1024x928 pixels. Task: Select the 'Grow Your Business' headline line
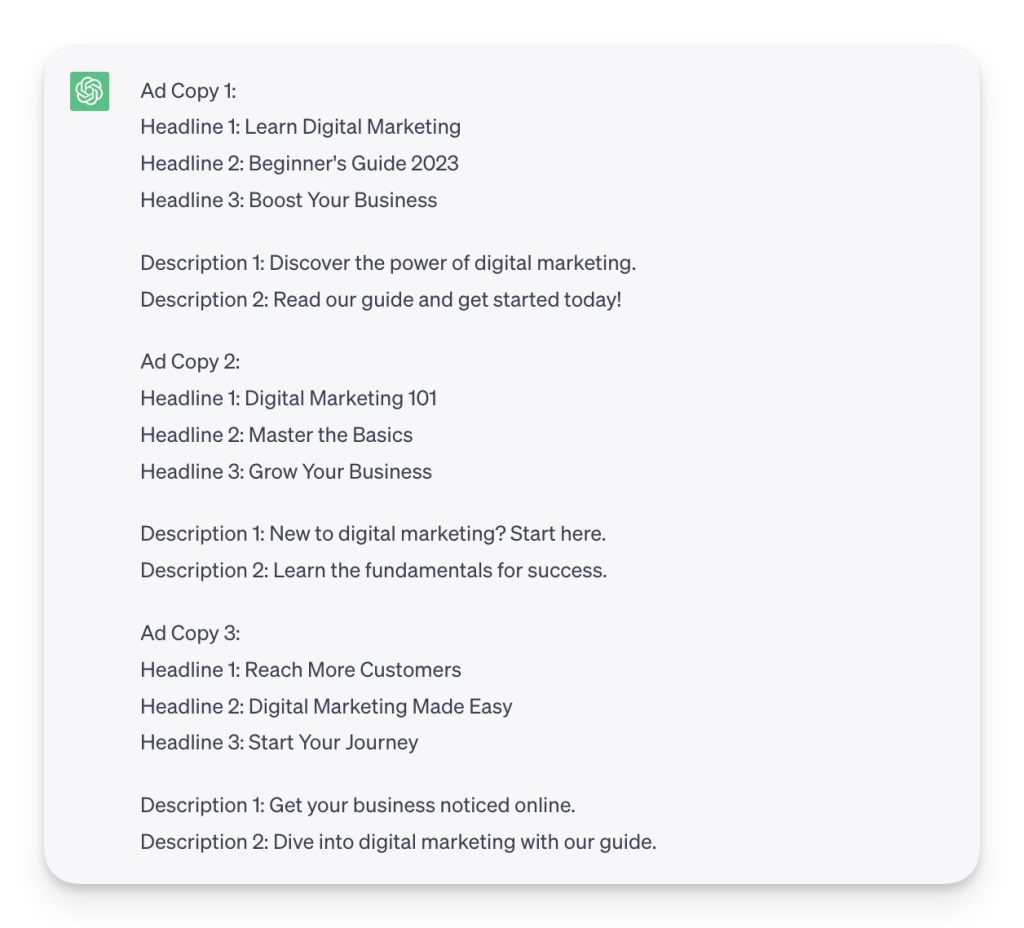[x=286, y=471]
